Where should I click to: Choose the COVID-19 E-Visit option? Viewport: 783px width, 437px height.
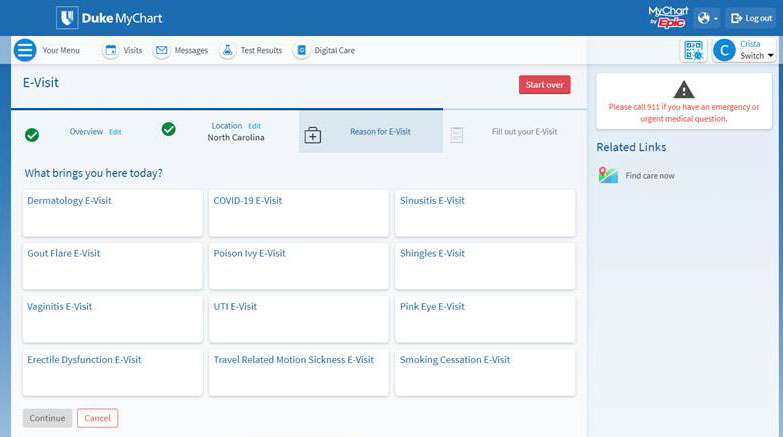click(x=298, y=212)
